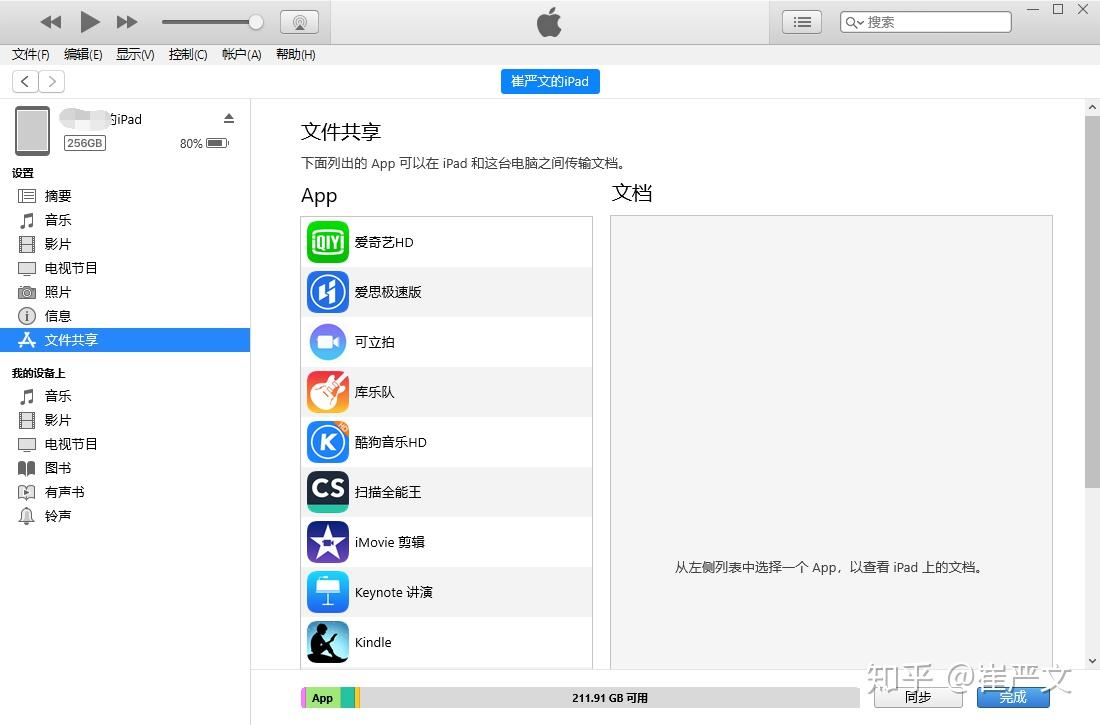This screenshot has height=725, width=1100.
Task: Open the 控制(C) menu
Action: pos(188,55)
